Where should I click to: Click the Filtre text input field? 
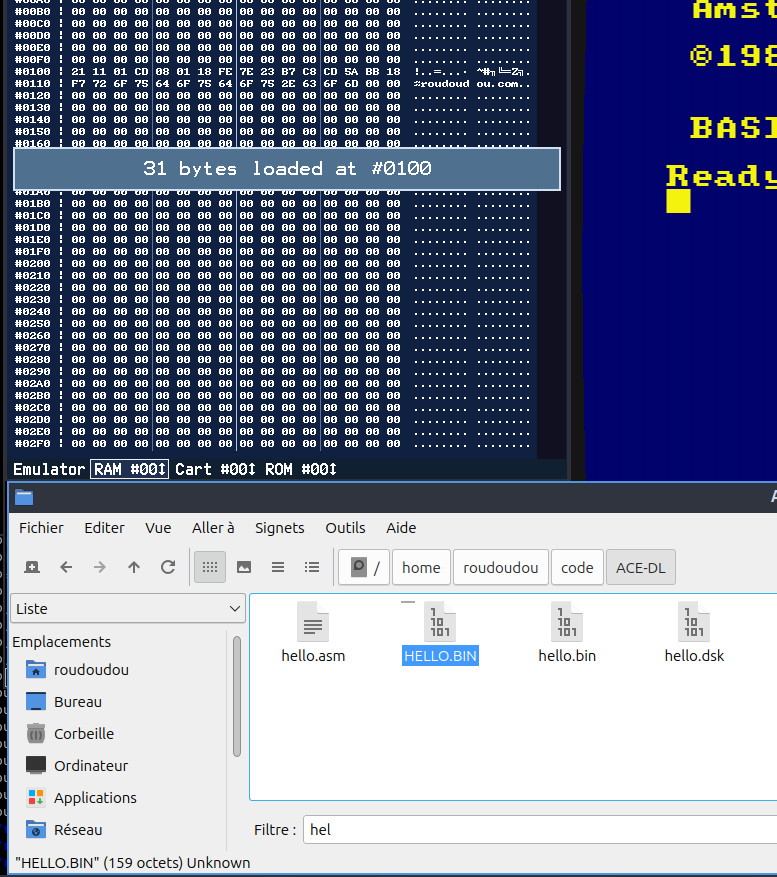(x=540, y=829)
